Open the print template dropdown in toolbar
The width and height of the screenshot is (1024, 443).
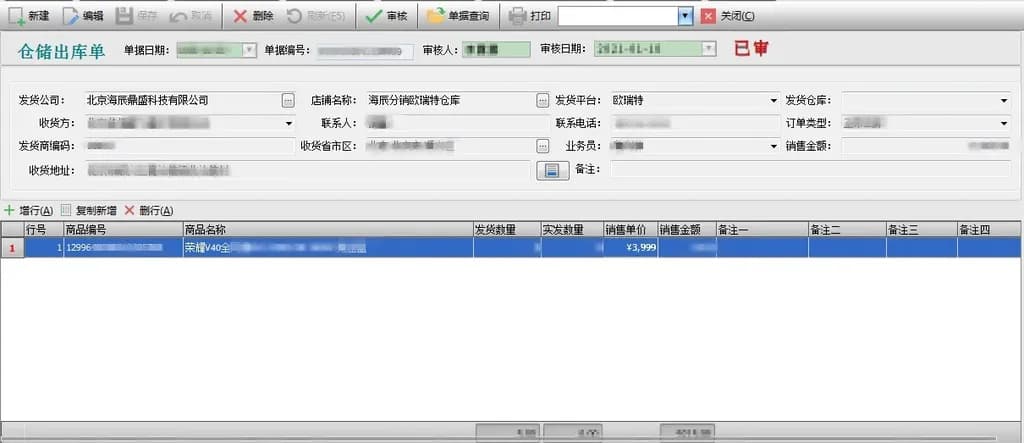(685, 16)
